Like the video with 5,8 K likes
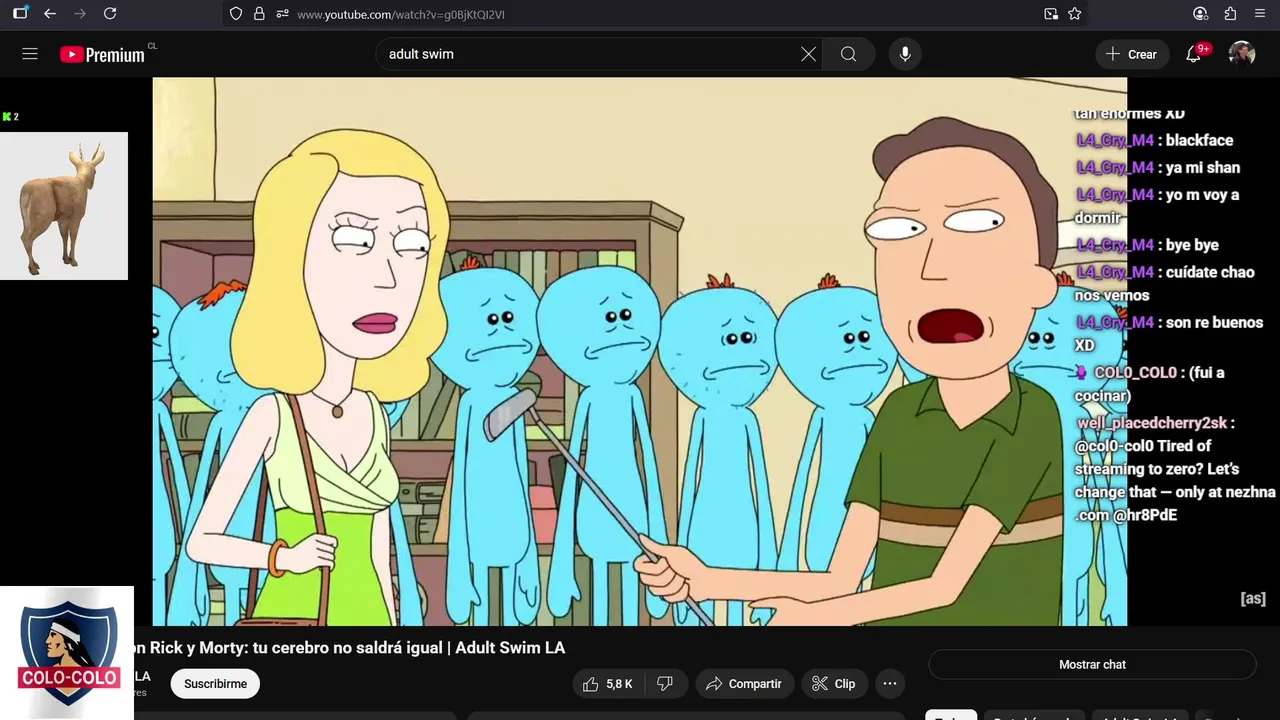 click(608, 684)
